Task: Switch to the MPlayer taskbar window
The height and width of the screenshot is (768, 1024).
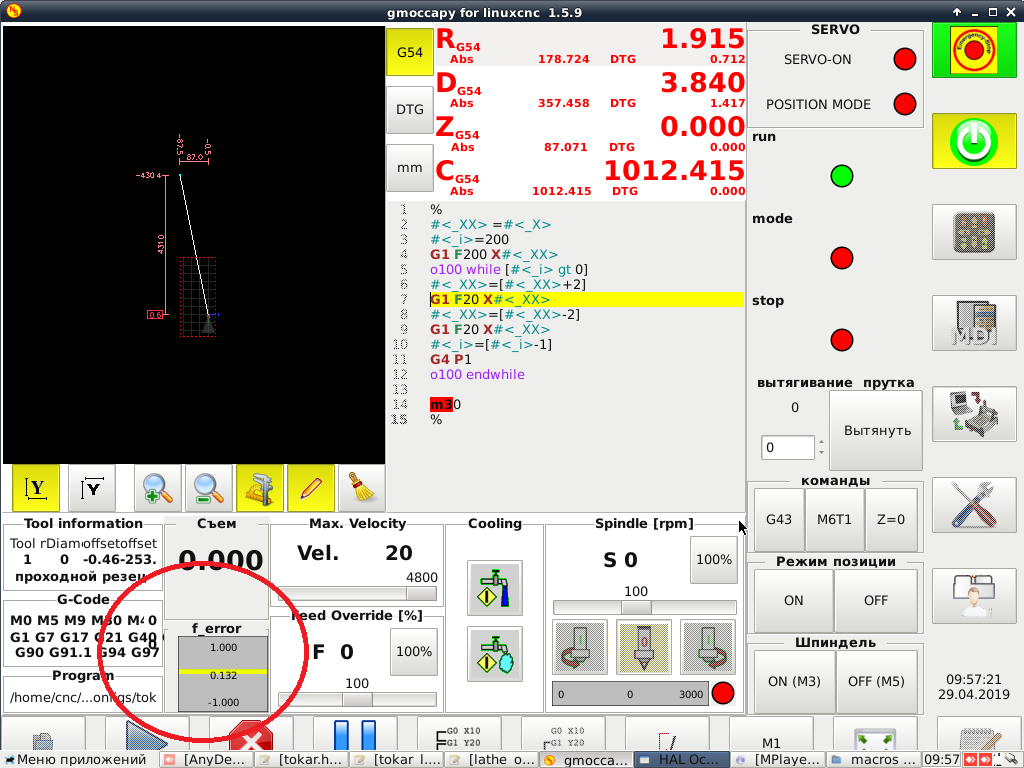Action: pos(778,760)
